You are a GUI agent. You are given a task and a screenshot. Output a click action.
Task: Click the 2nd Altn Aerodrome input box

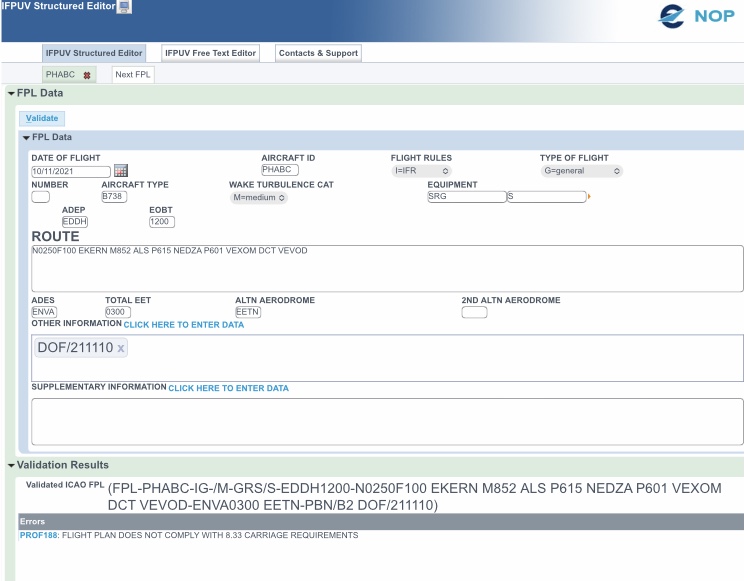click(x=474, y=312)
